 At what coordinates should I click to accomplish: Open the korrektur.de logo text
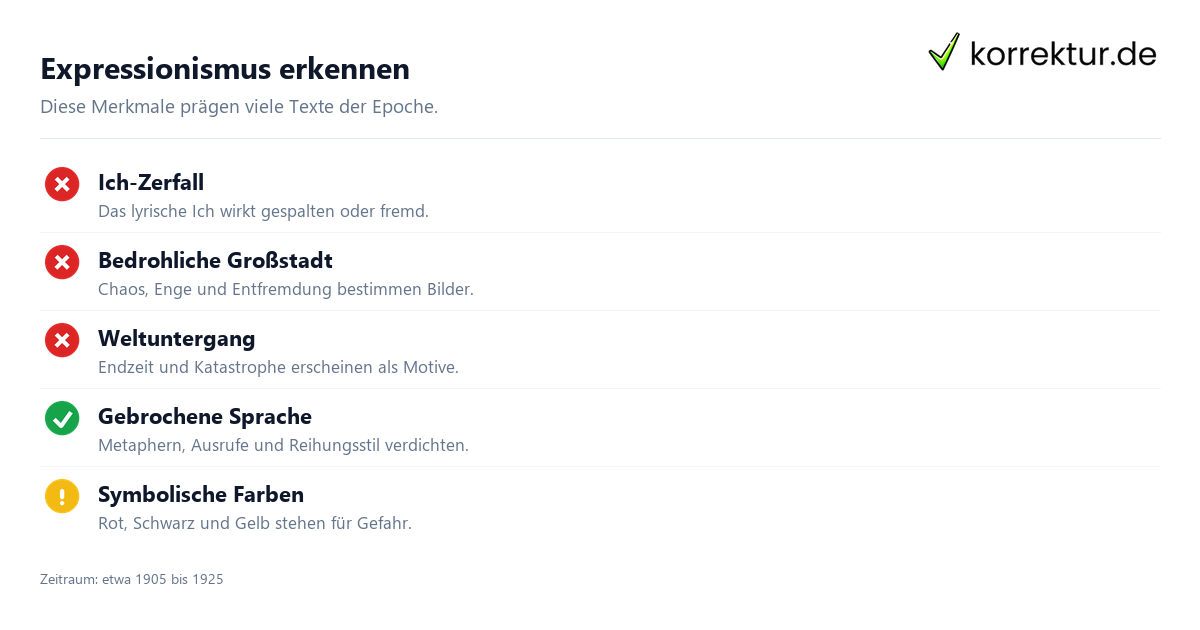click(1063, 54)
